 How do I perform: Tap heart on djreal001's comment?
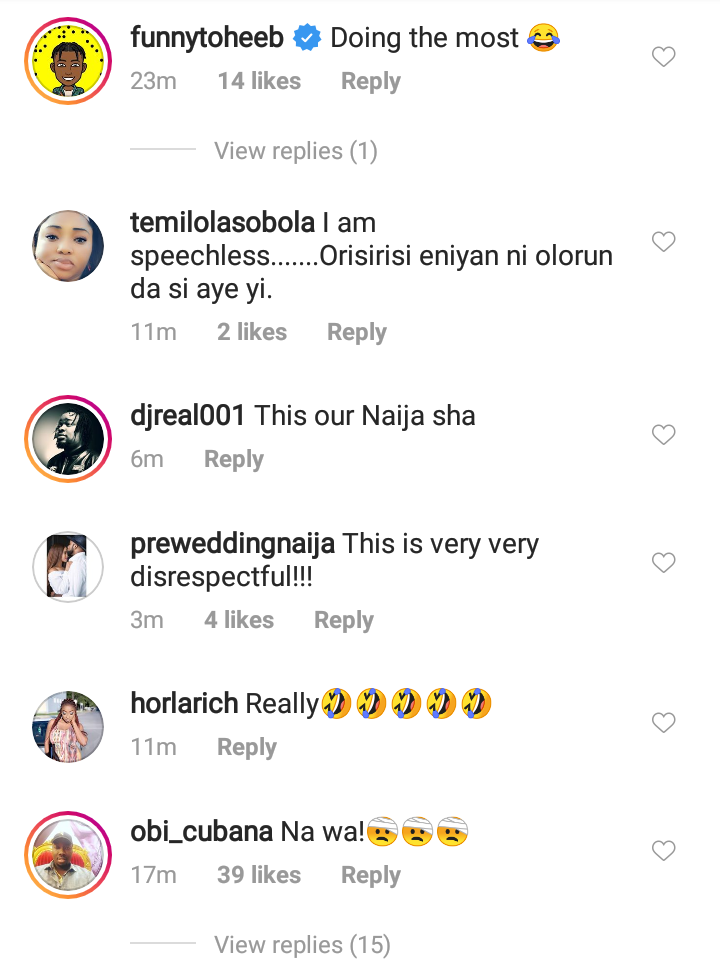(664, 435)
